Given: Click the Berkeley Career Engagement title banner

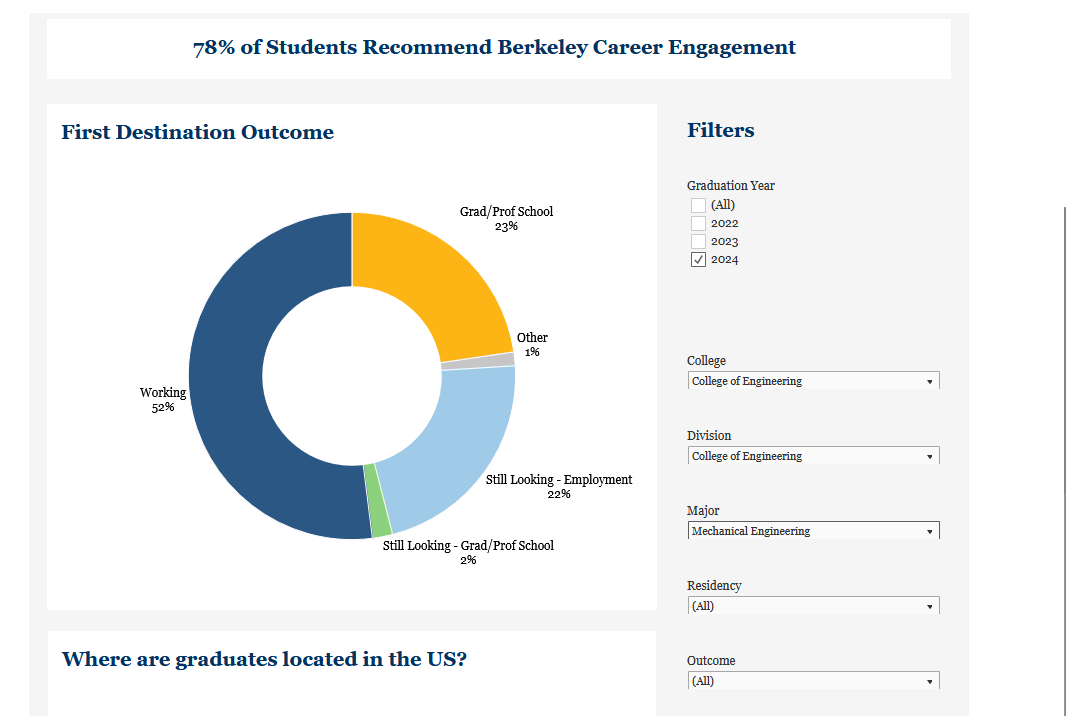Looking at the screenshot, I should (494, 47).
